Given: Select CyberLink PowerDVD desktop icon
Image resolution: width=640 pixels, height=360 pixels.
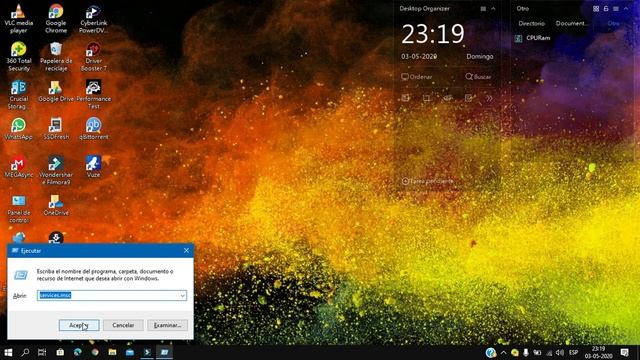Looking at the screenshot, I should tap(93, 18).
